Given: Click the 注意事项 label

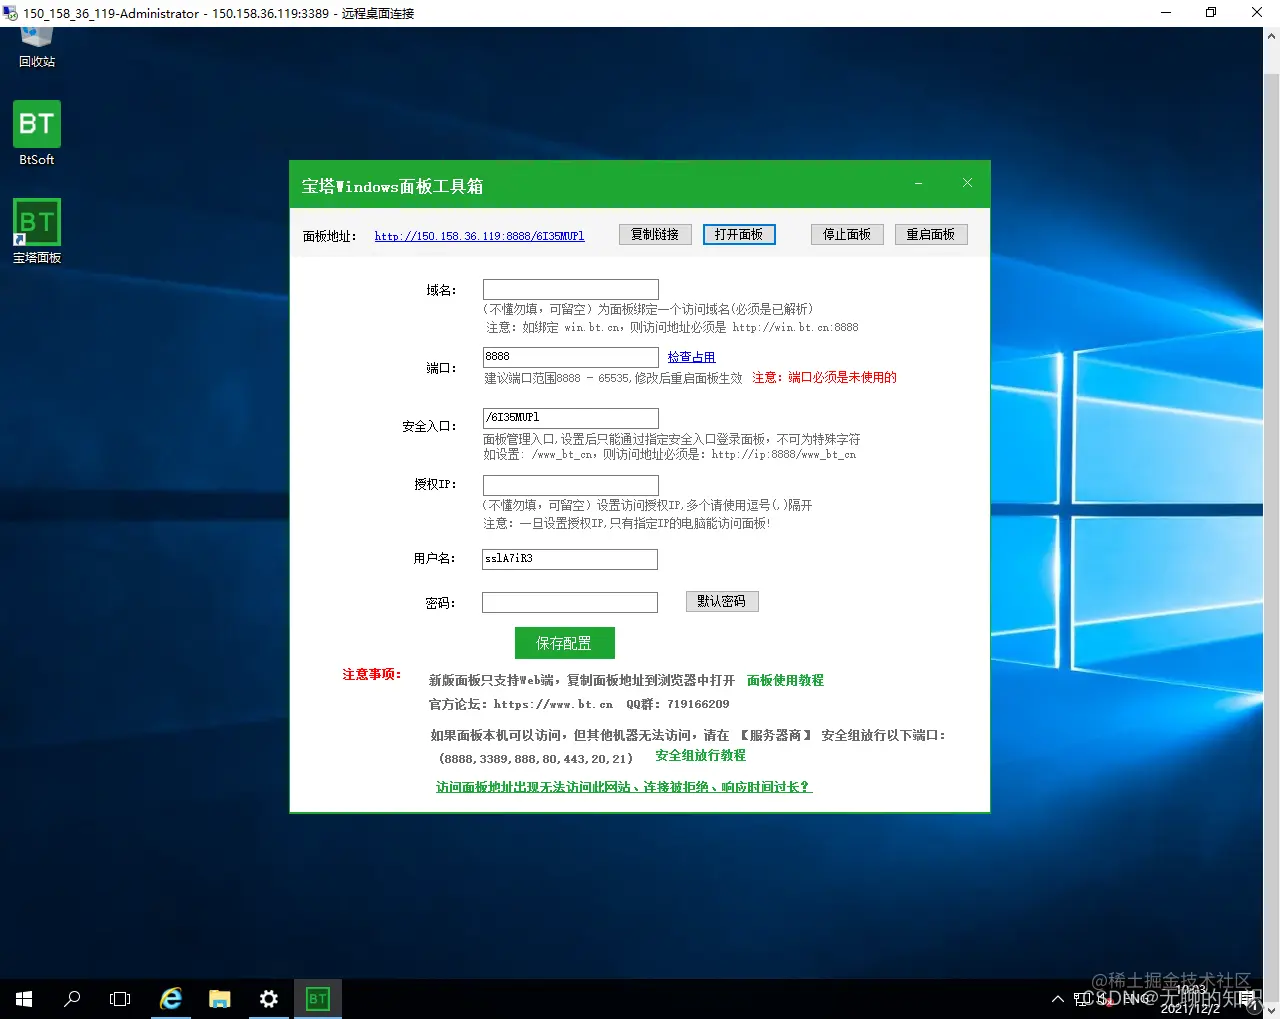Looking at the screenshot, I should point(371,674).
